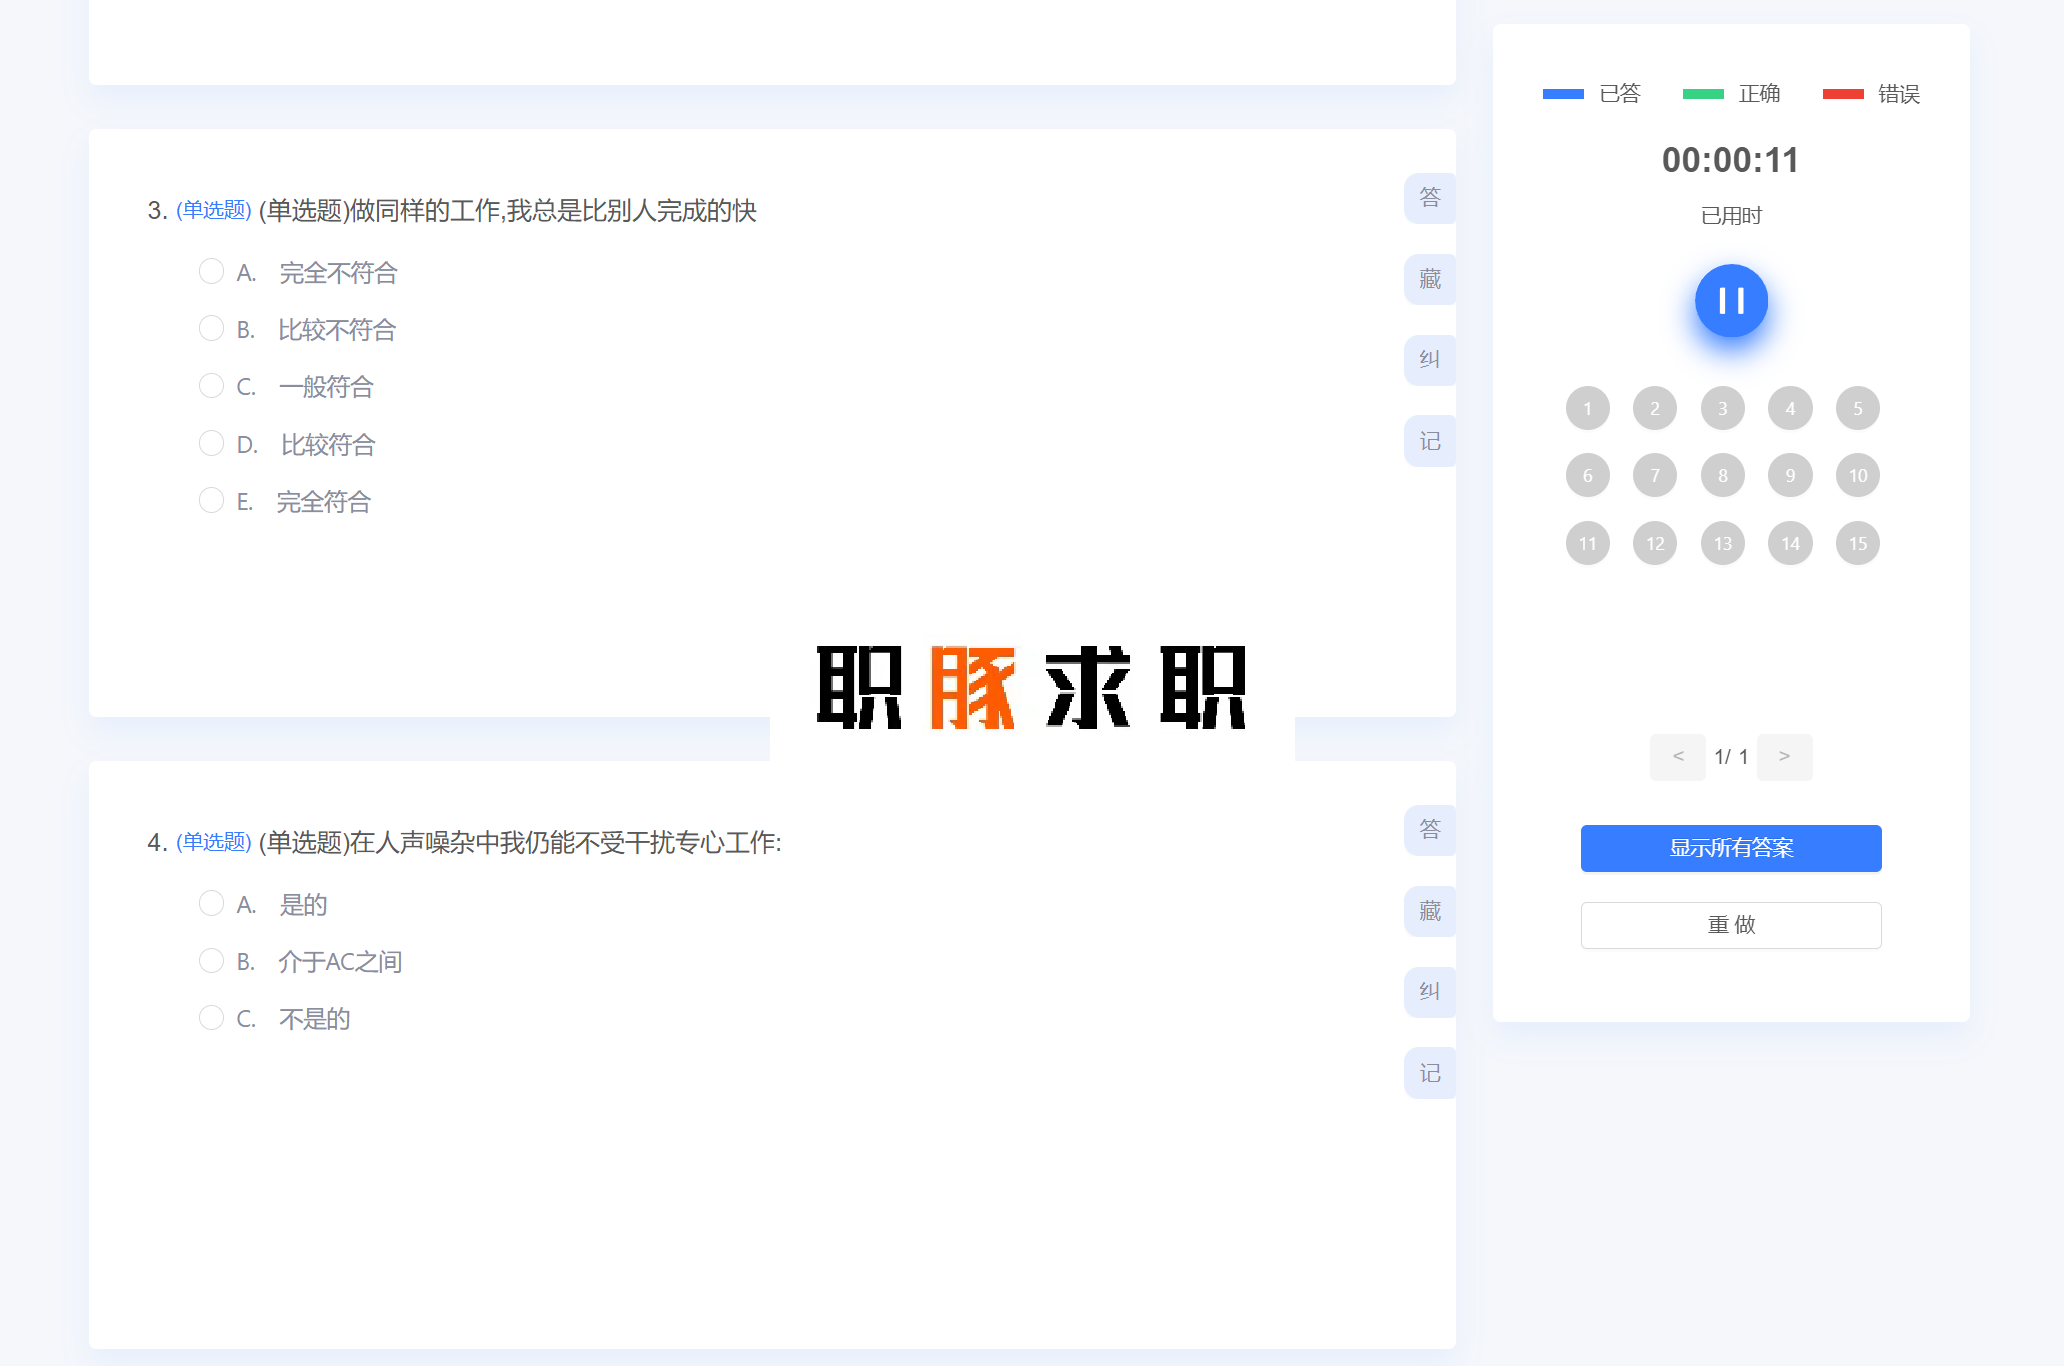Go to next page of question numbers
The image size is (2064, 1366).
[1784, 756]
